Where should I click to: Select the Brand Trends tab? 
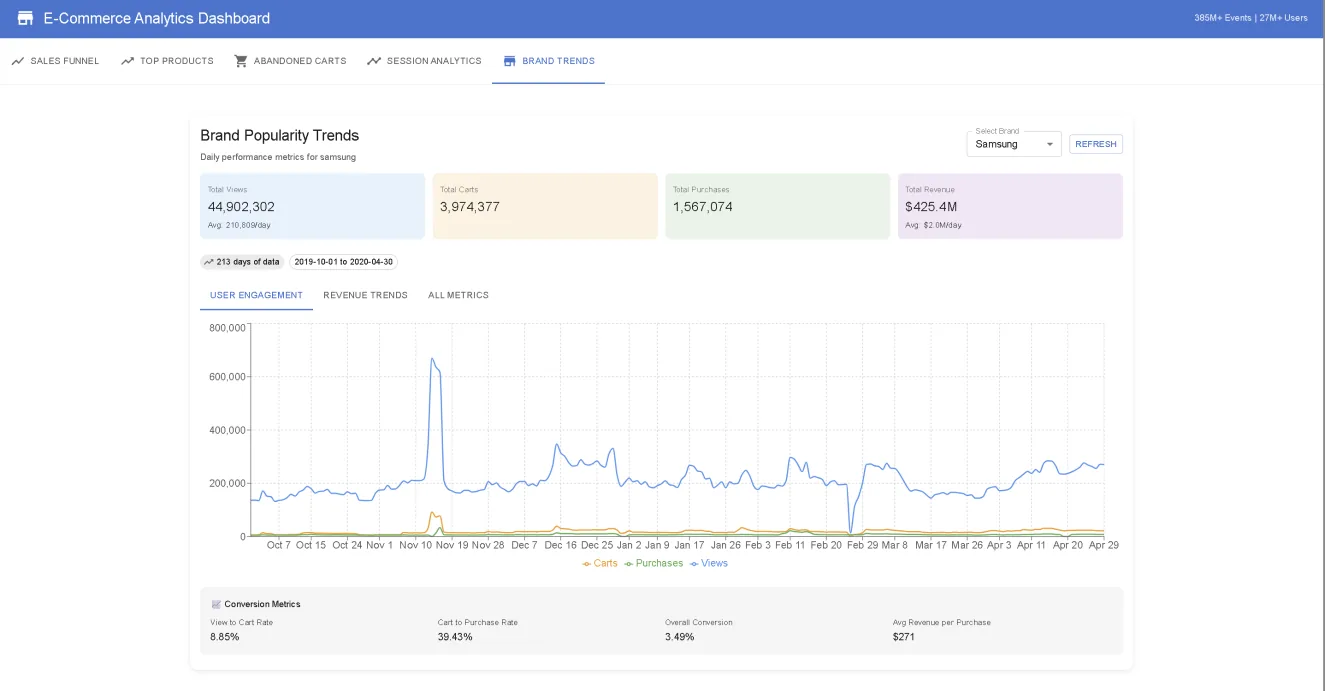548,61
